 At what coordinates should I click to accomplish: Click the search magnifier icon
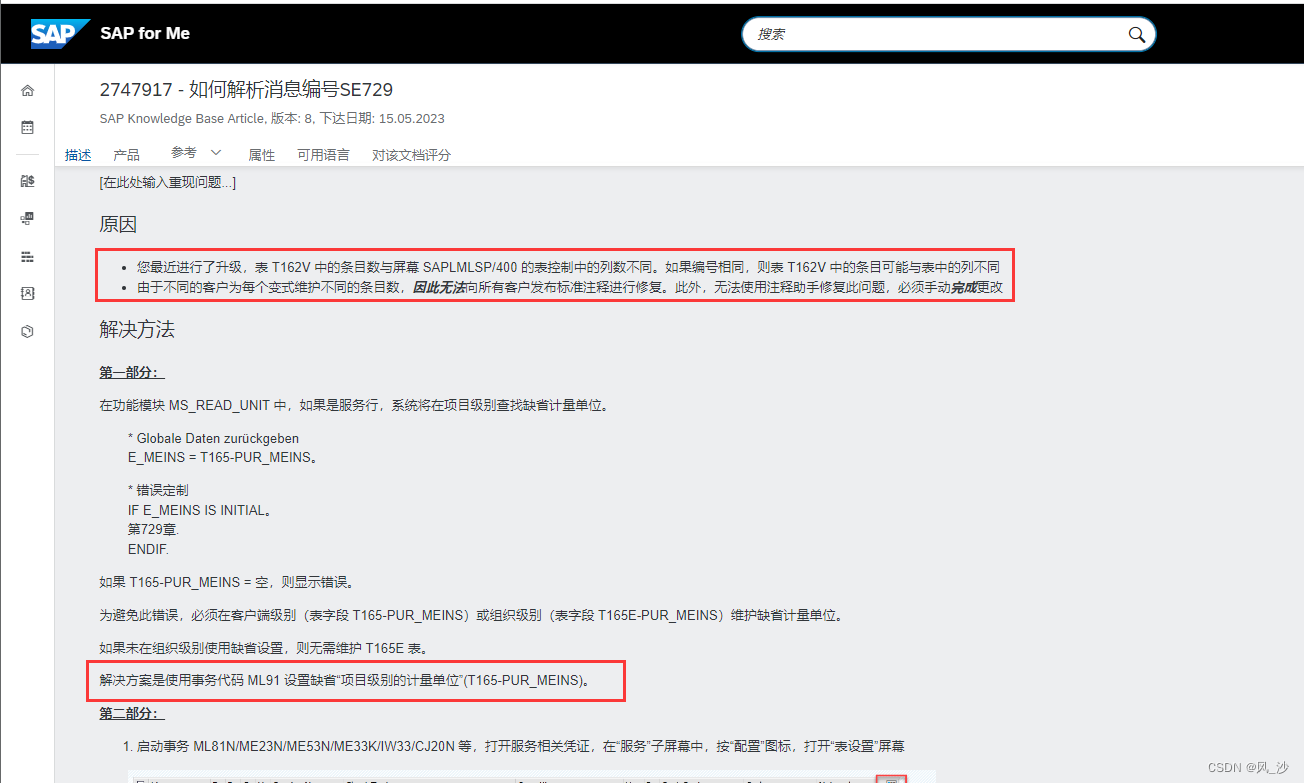tap(1136, 34)
